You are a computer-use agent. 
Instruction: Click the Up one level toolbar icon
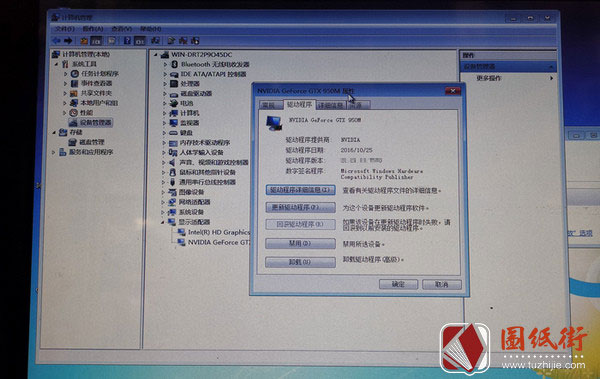84,41
